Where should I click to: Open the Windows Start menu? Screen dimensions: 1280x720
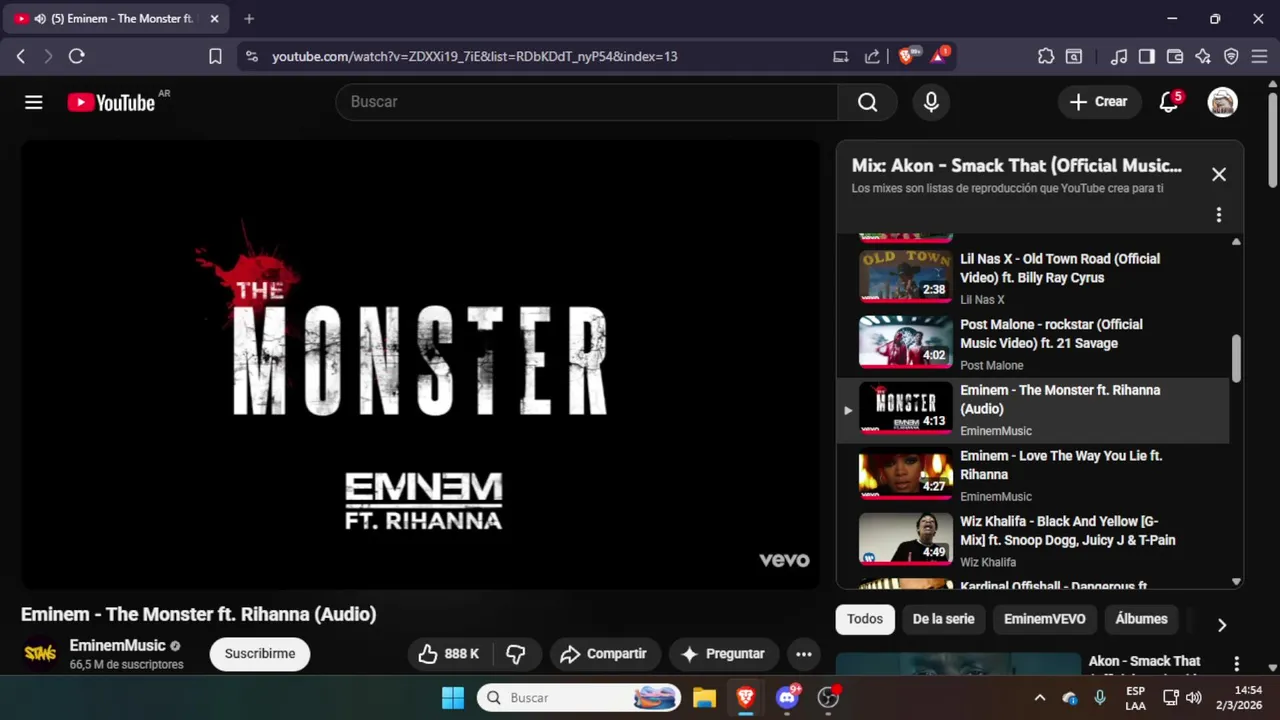453,698
